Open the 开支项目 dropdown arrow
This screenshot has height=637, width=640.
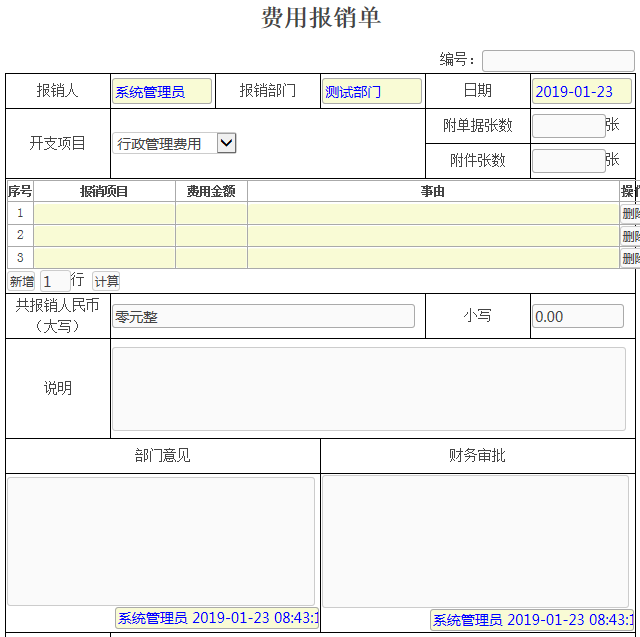click(x=226, y=143)
